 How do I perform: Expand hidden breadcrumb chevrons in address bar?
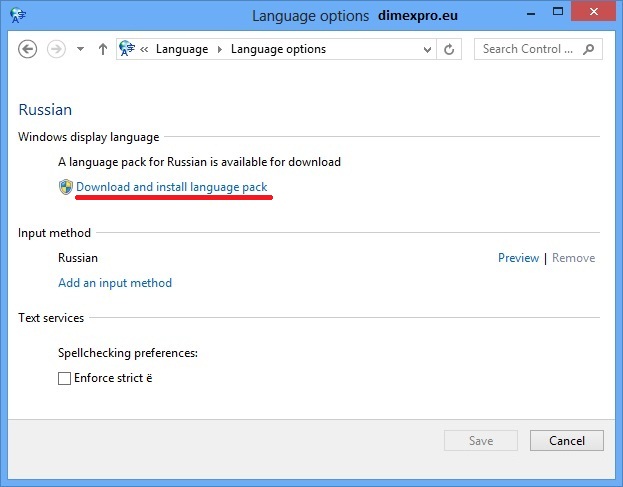pyautogui.click(x=144, y=49)
